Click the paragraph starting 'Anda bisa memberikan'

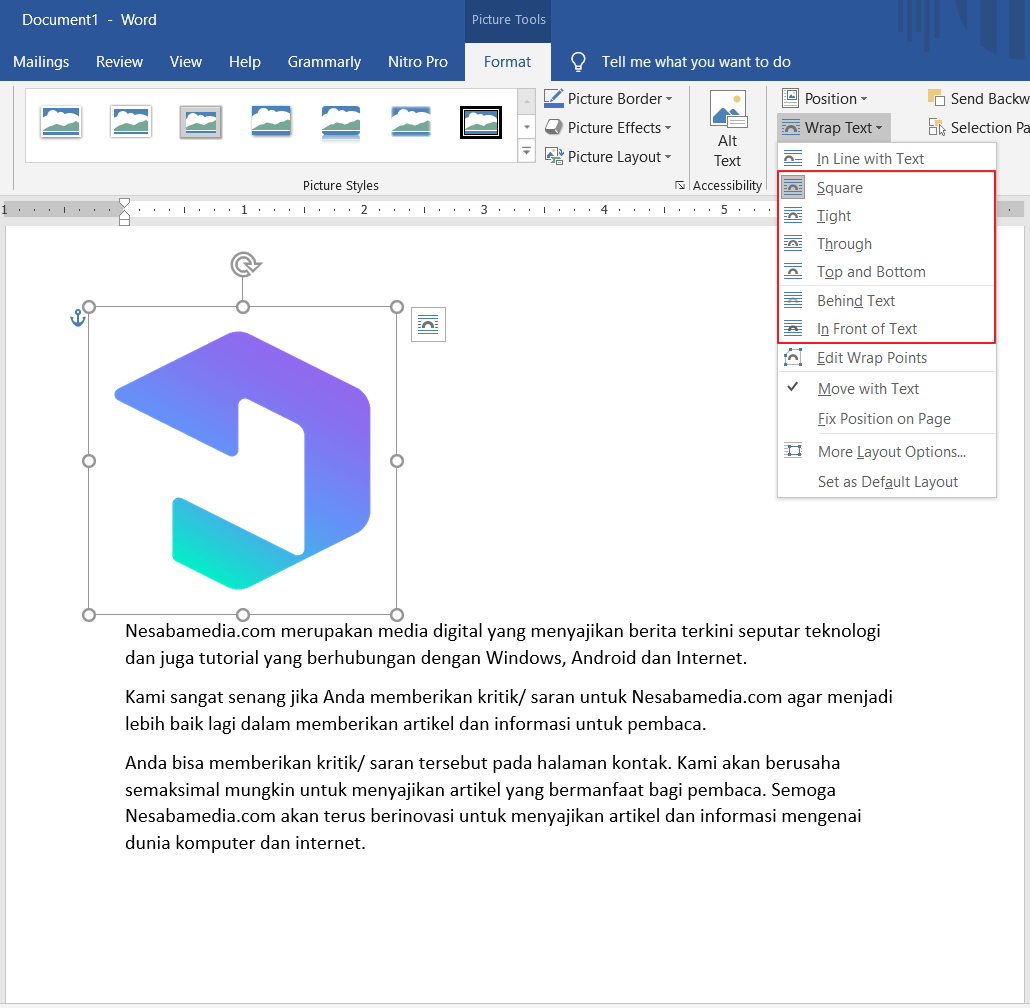pos(493,802)
